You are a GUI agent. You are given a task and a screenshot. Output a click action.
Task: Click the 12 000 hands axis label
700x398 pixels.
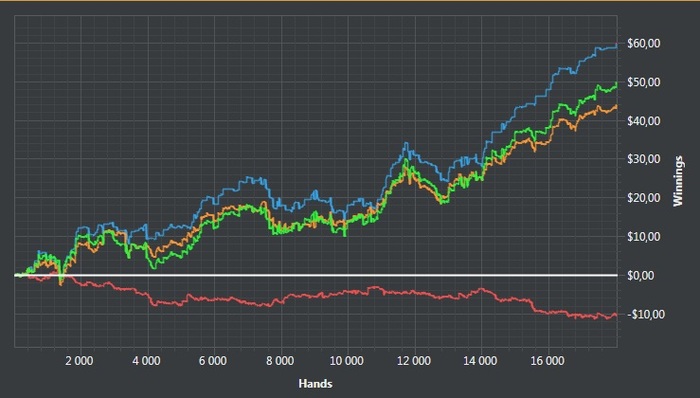pyautogui.click(x=414, y=360)
